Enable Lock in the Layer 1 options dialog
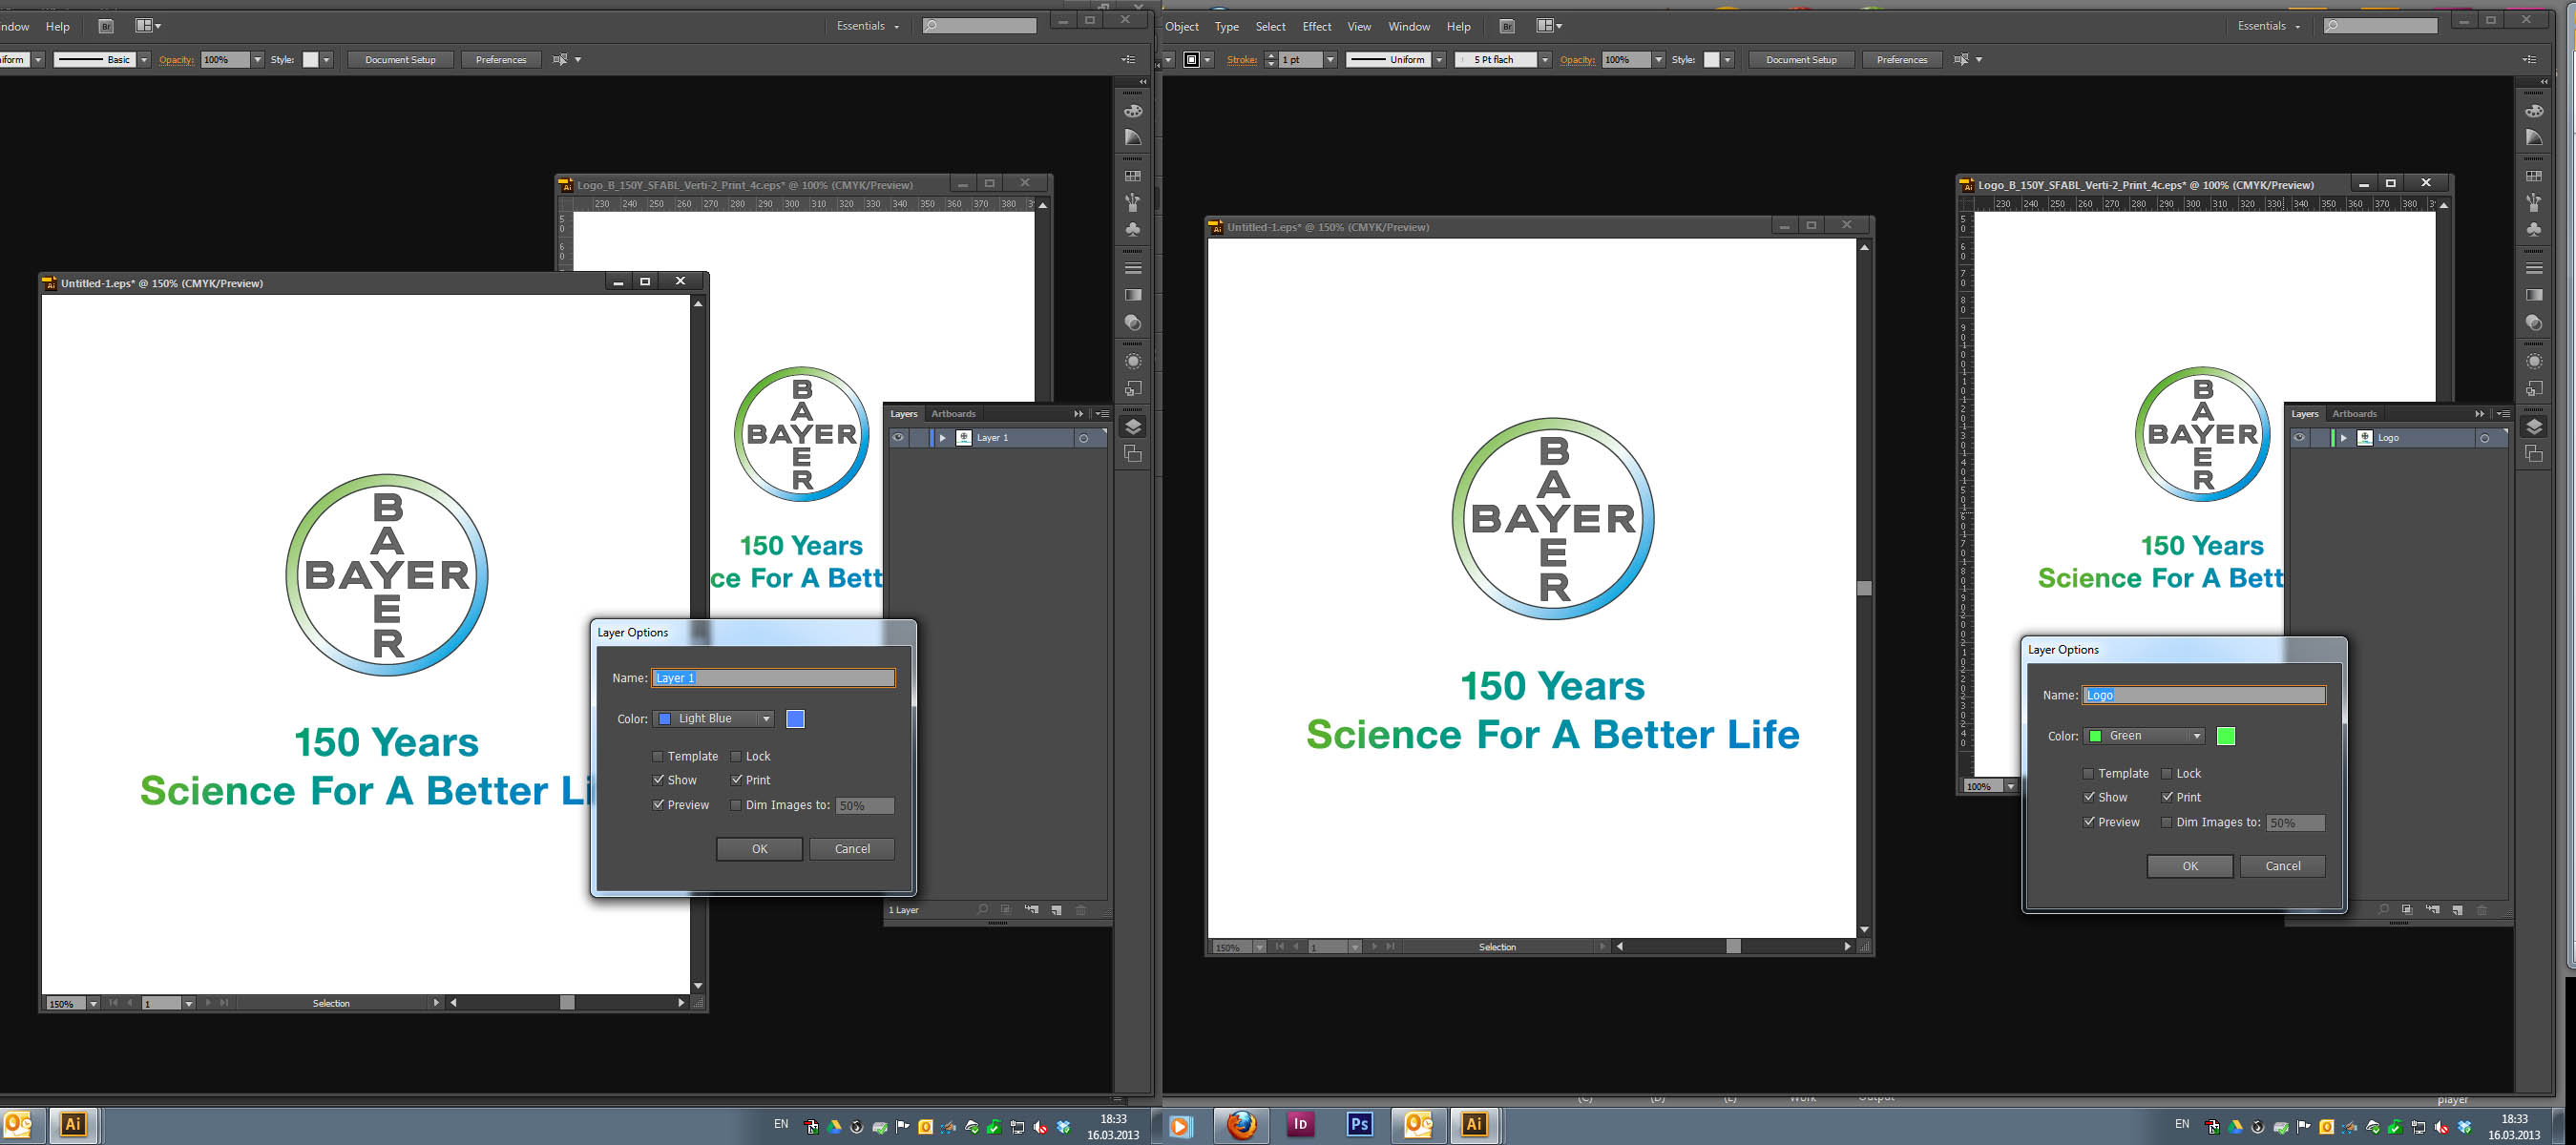 pyautogui.click(x=736, y=757)
